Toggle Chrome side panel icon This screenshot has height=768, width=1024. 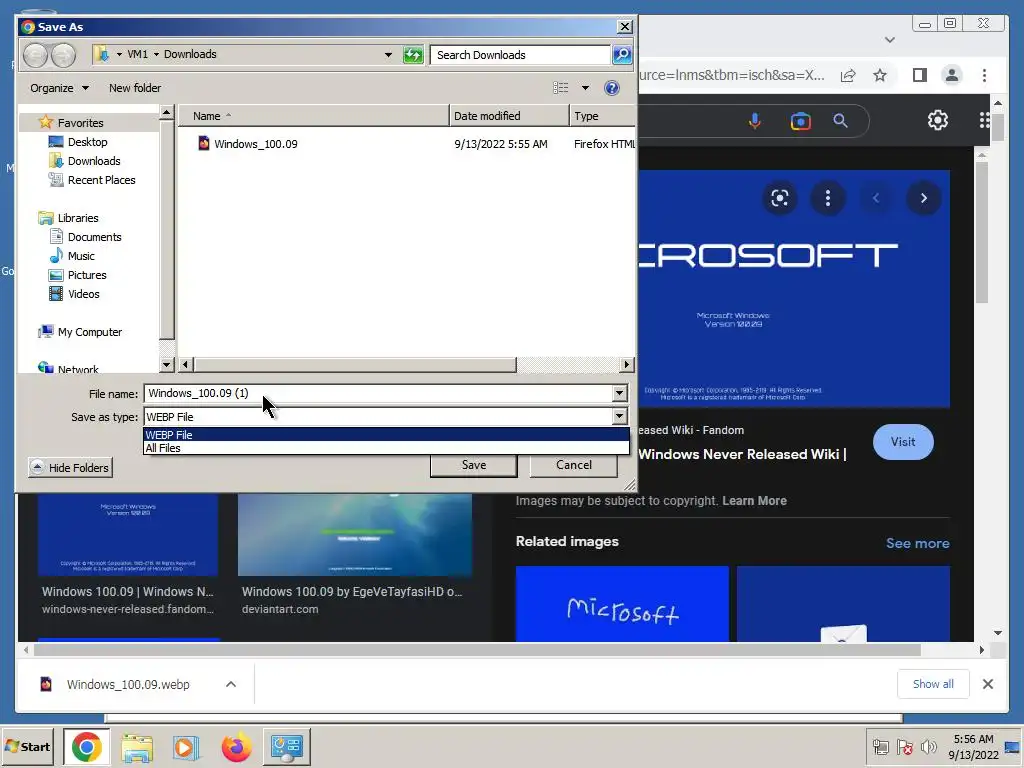point(920,75)
